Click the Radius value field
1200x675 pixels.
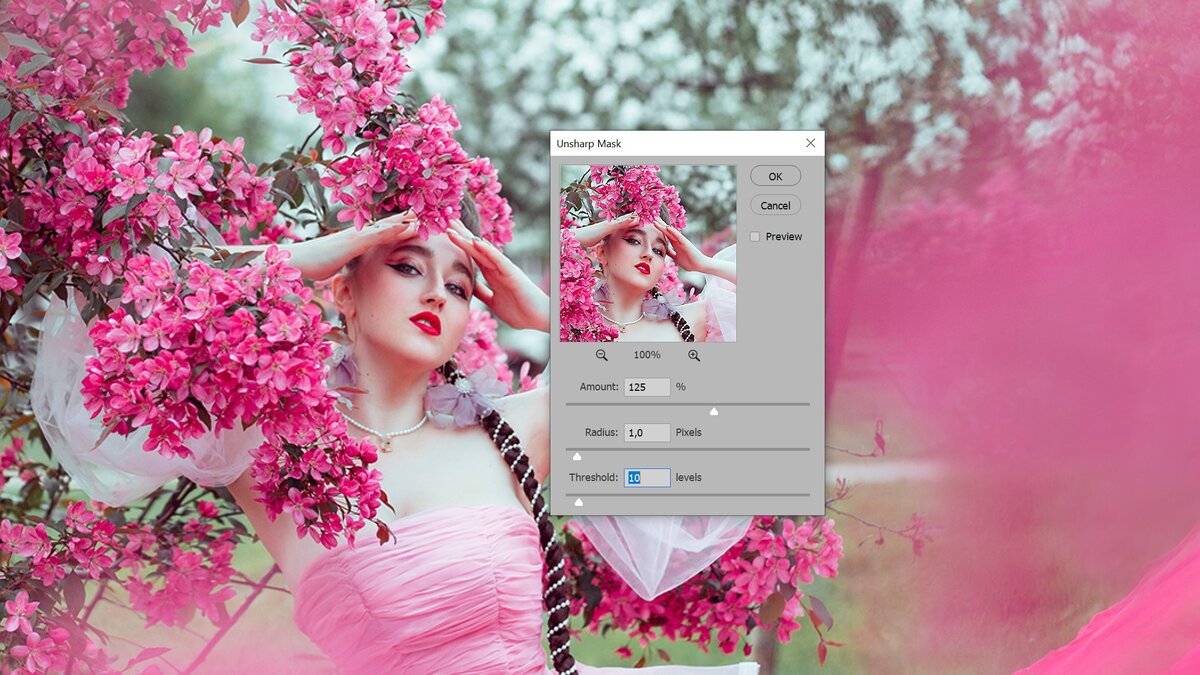[x=647, y=433]
